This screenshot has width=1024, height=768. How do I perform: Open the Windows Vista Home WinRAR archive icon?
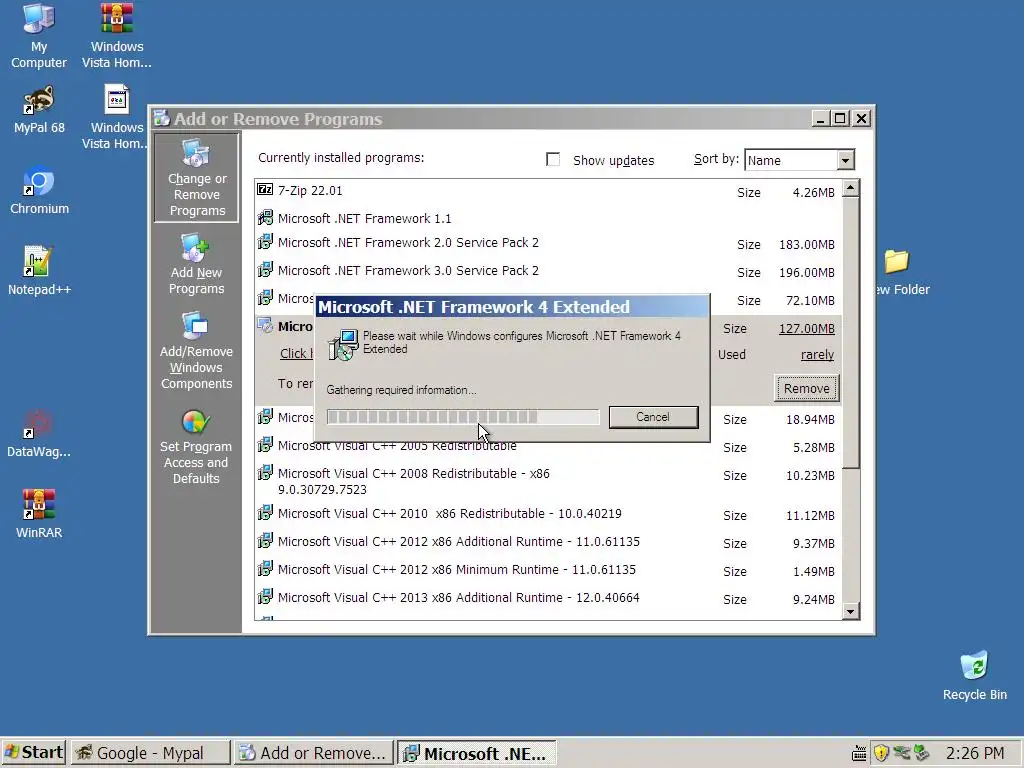[116, 36]
